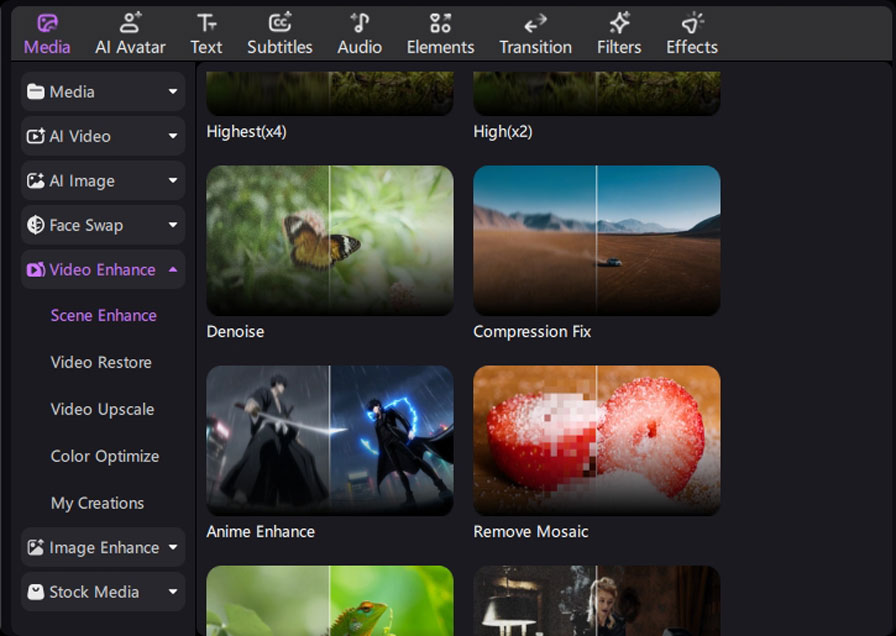Expand the Stock Media dropdown arrow

pos(173,592)
